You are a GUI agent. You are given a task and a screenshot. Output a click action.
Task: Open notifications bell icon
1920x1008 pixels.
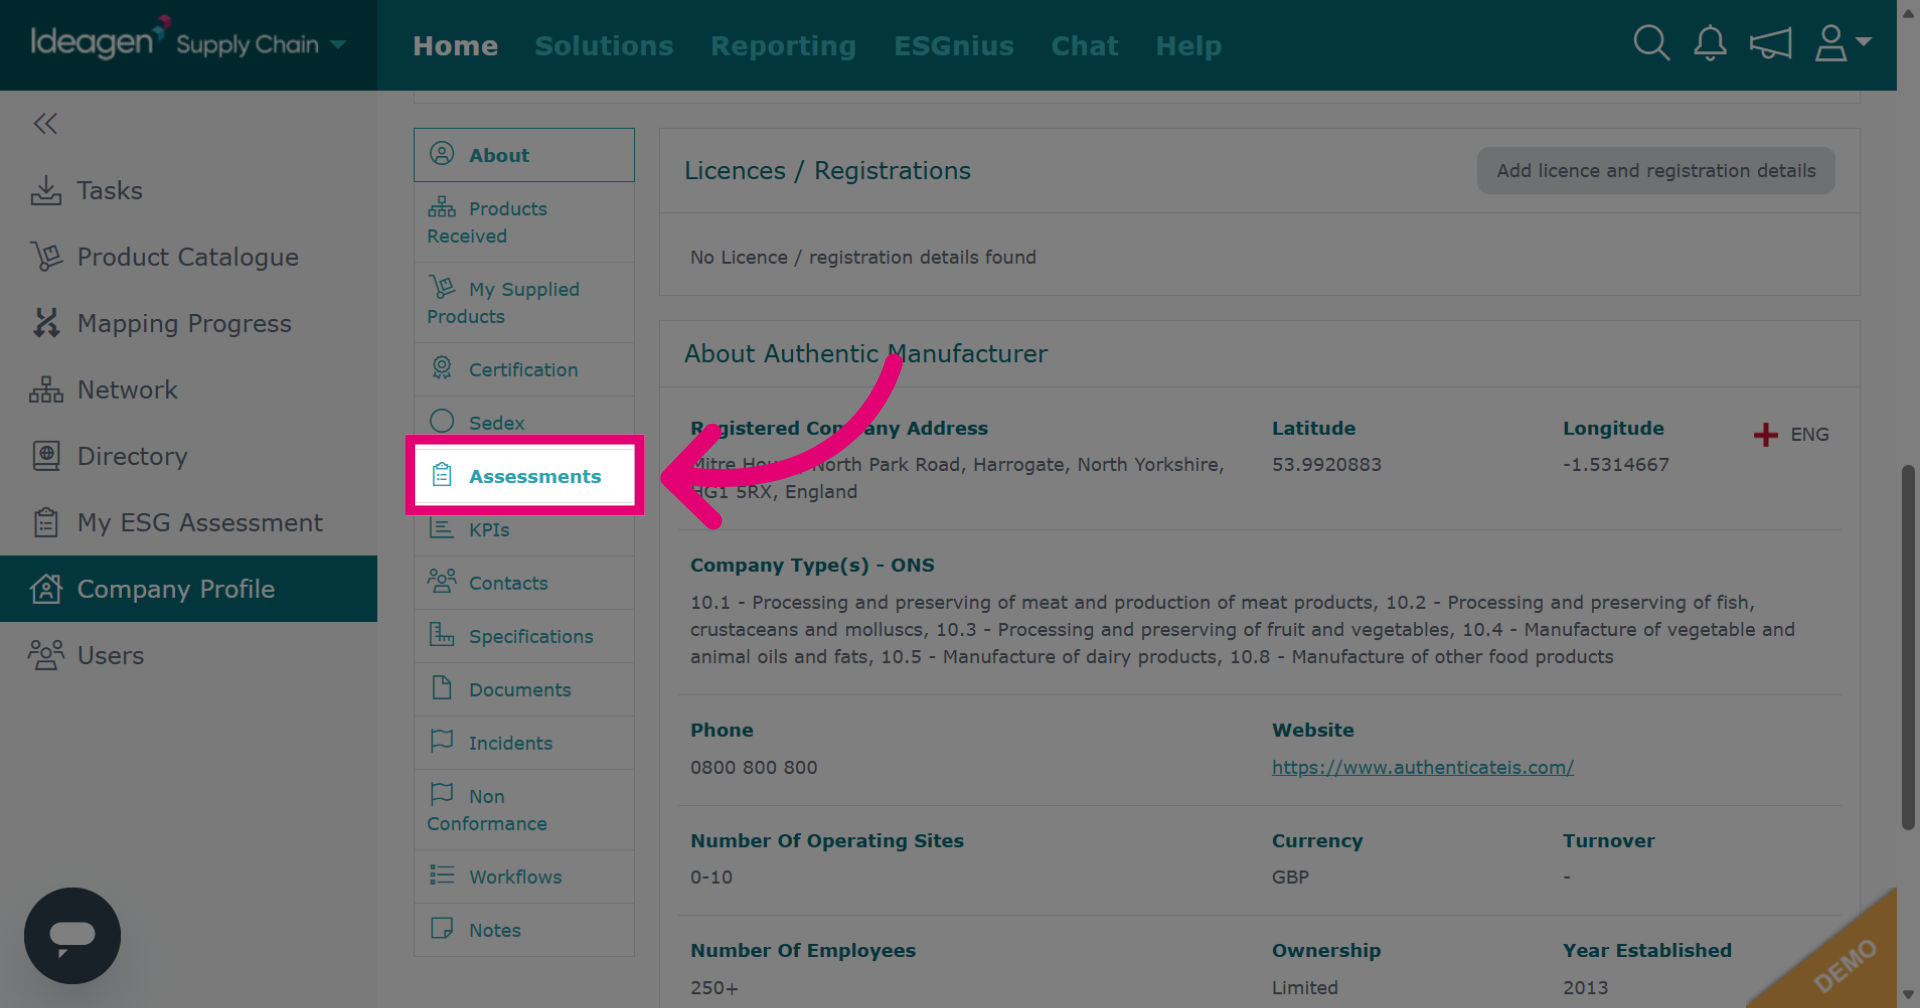[1710, 44]
